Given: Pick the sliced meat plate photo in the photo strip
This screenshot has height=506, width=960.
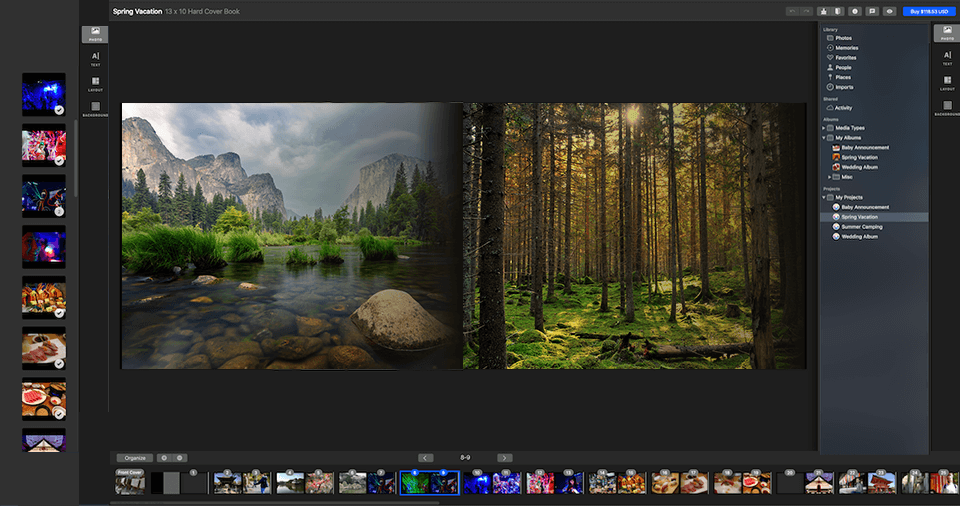Looking at the screenshot, I should point(44,348).
